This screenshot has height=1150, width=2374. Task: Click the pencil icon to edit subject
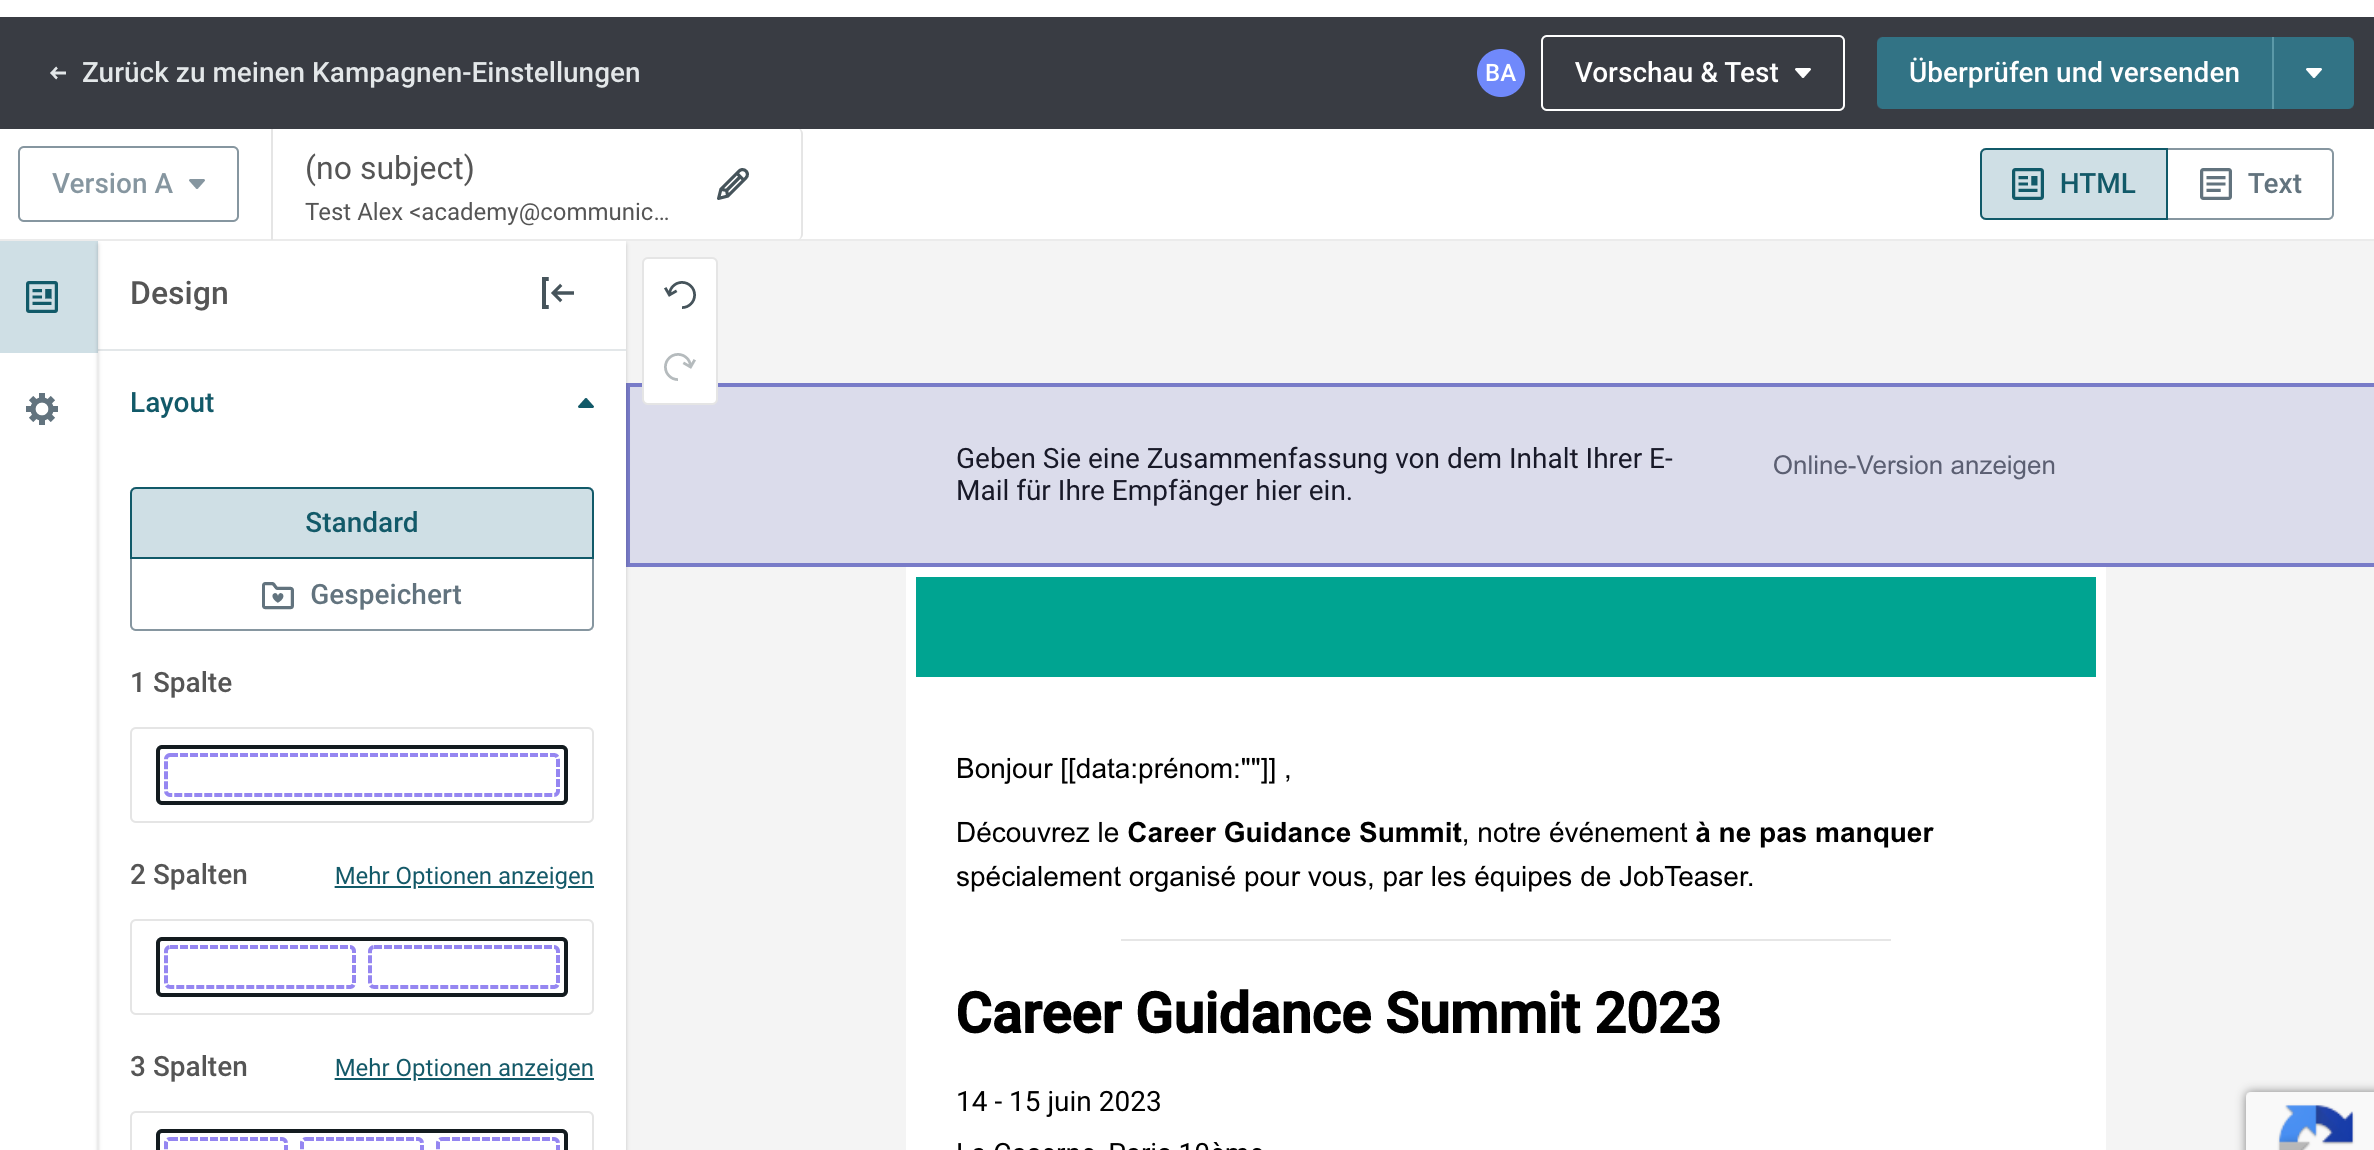coord(733,184)
